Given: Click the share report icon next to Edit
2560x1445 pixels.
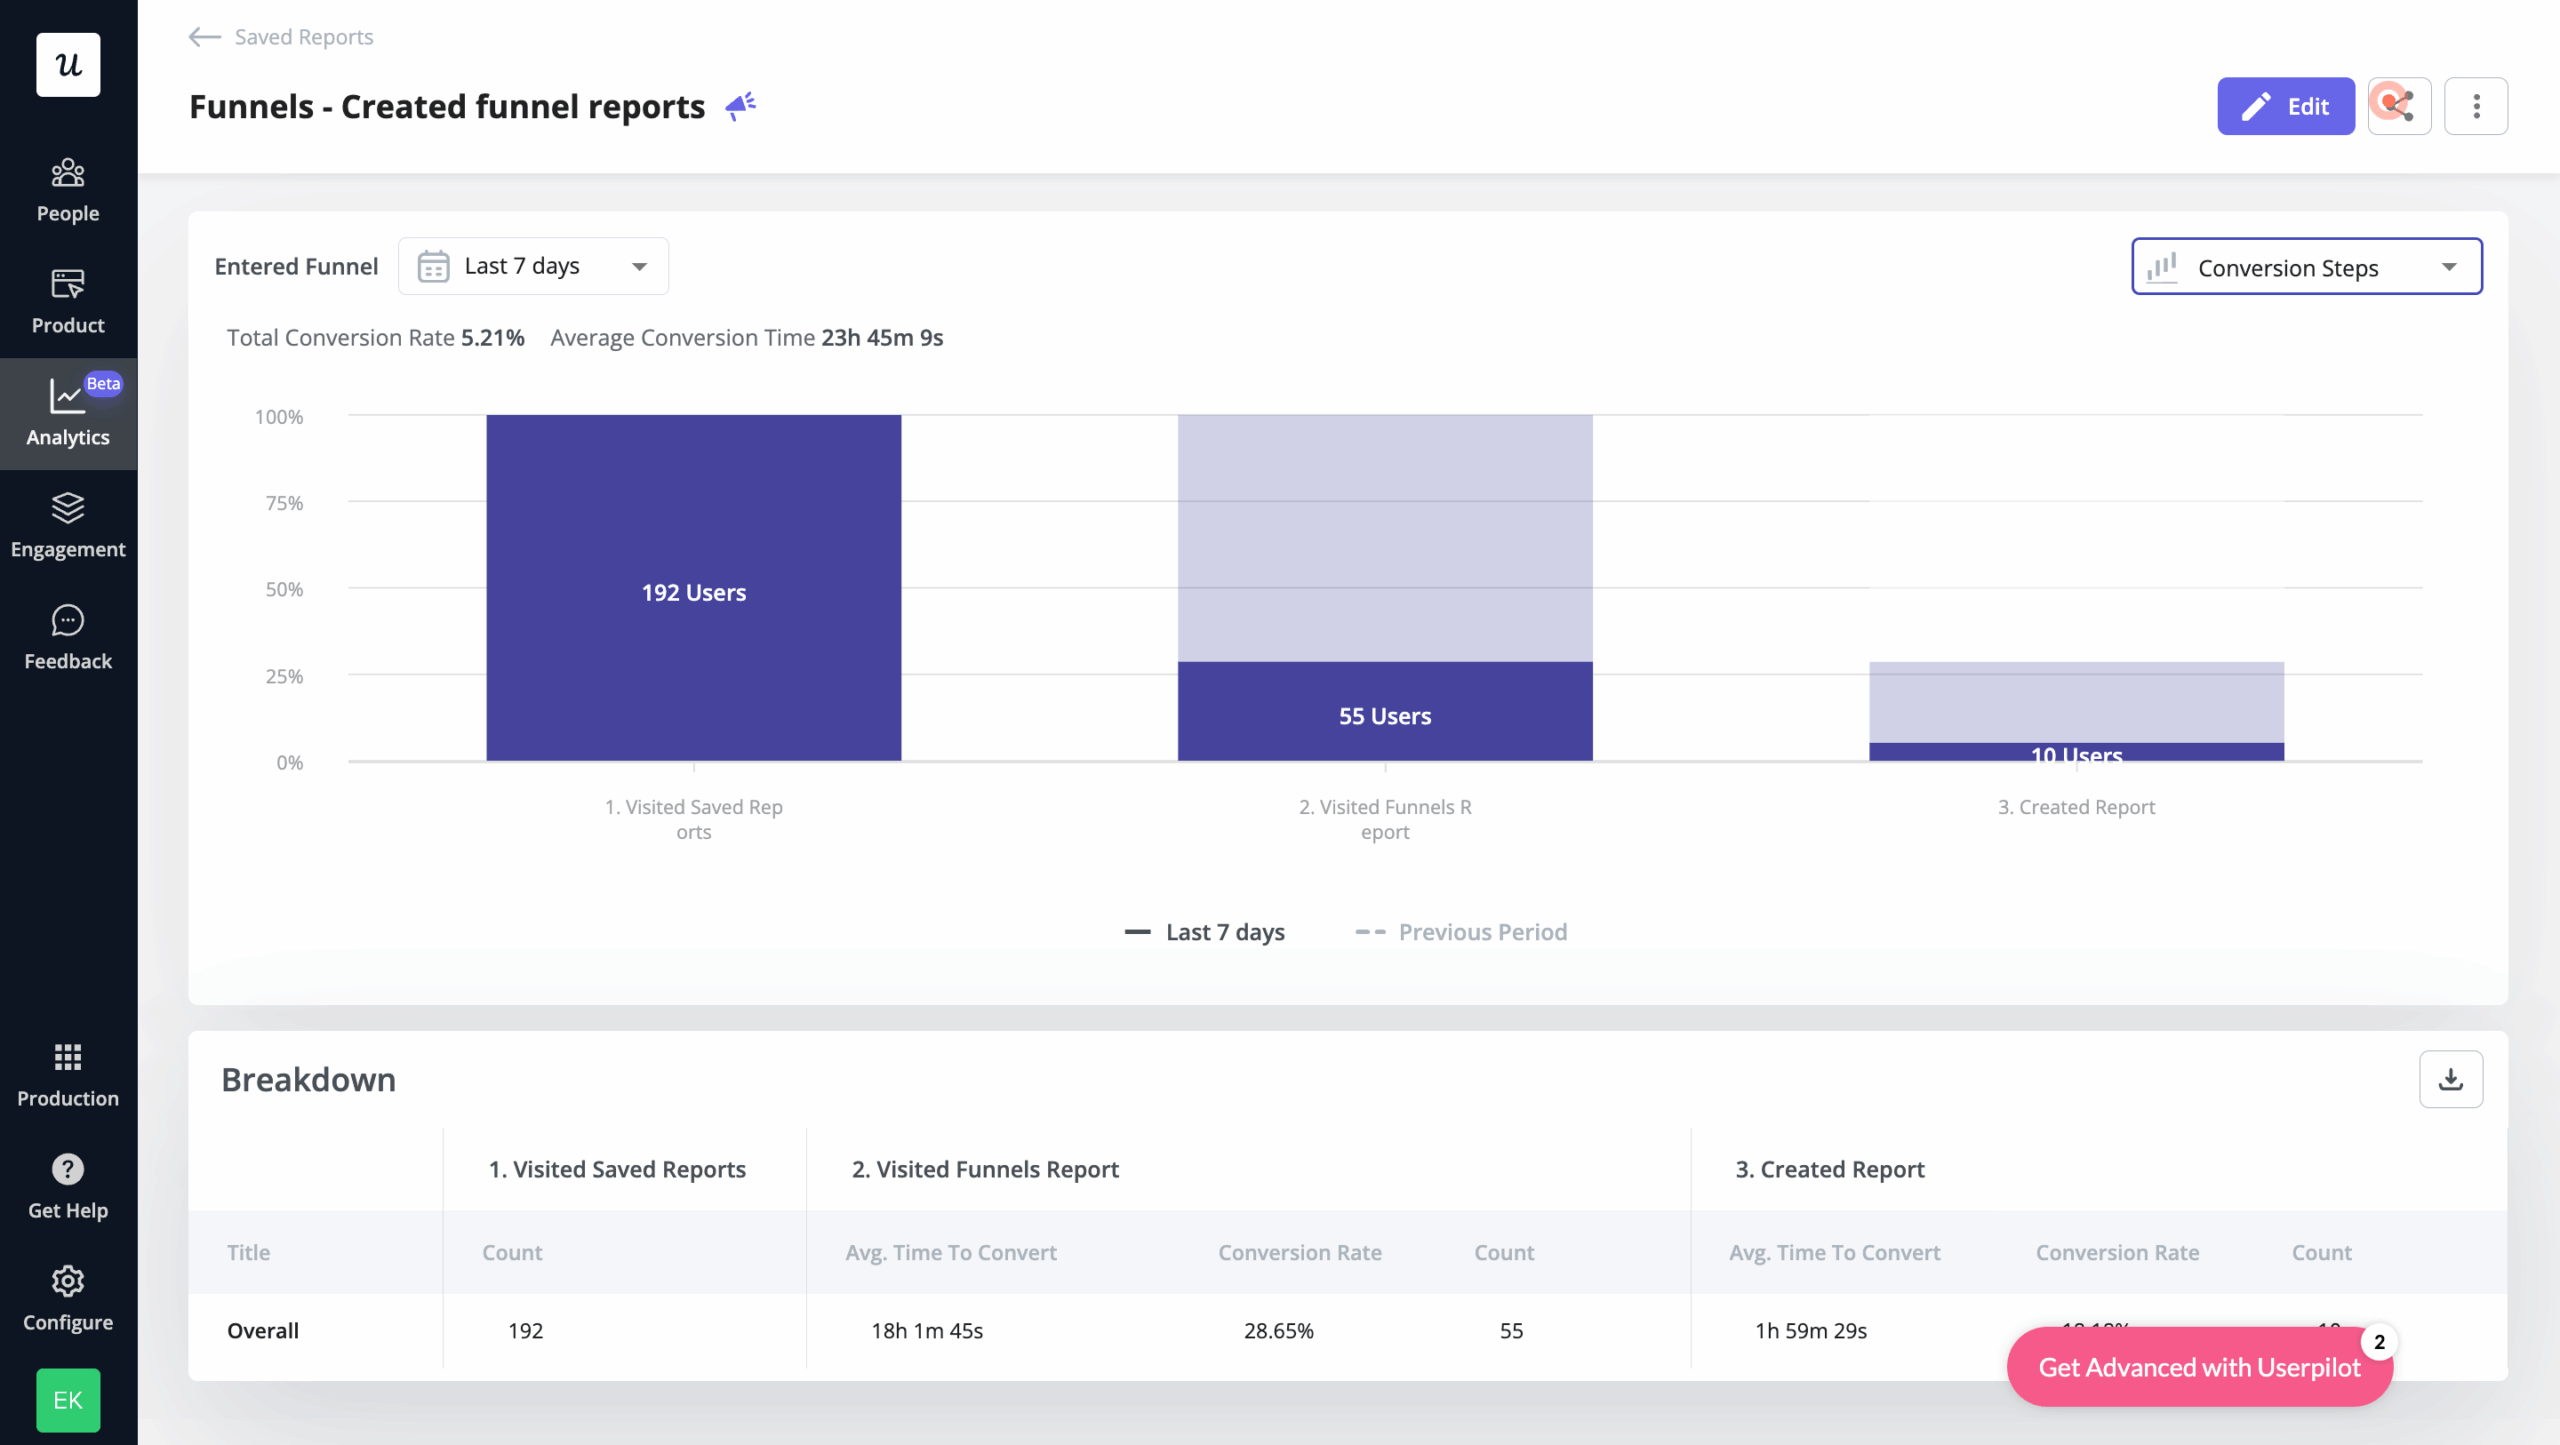Looking at the screenshot, I should 2399,105.
